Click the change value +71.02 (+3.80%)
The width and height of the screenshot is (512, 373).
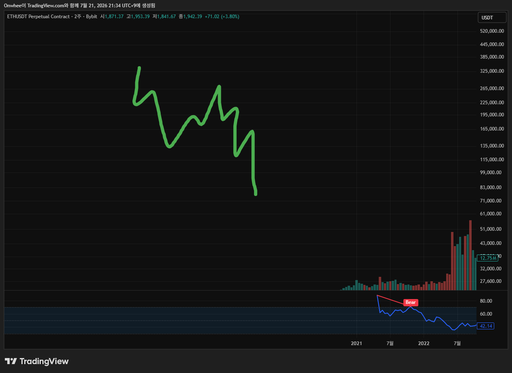tap(222, 16)
